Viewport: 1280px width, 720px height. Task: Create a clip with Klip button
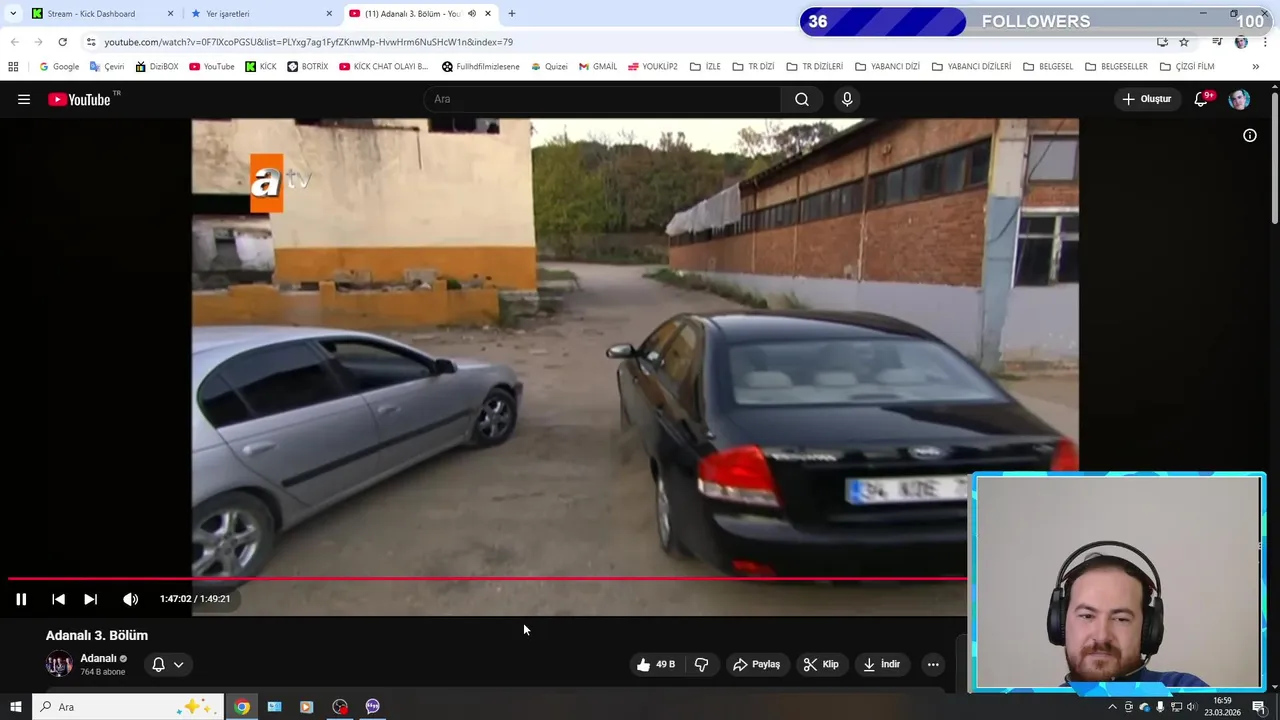point(821,664)
